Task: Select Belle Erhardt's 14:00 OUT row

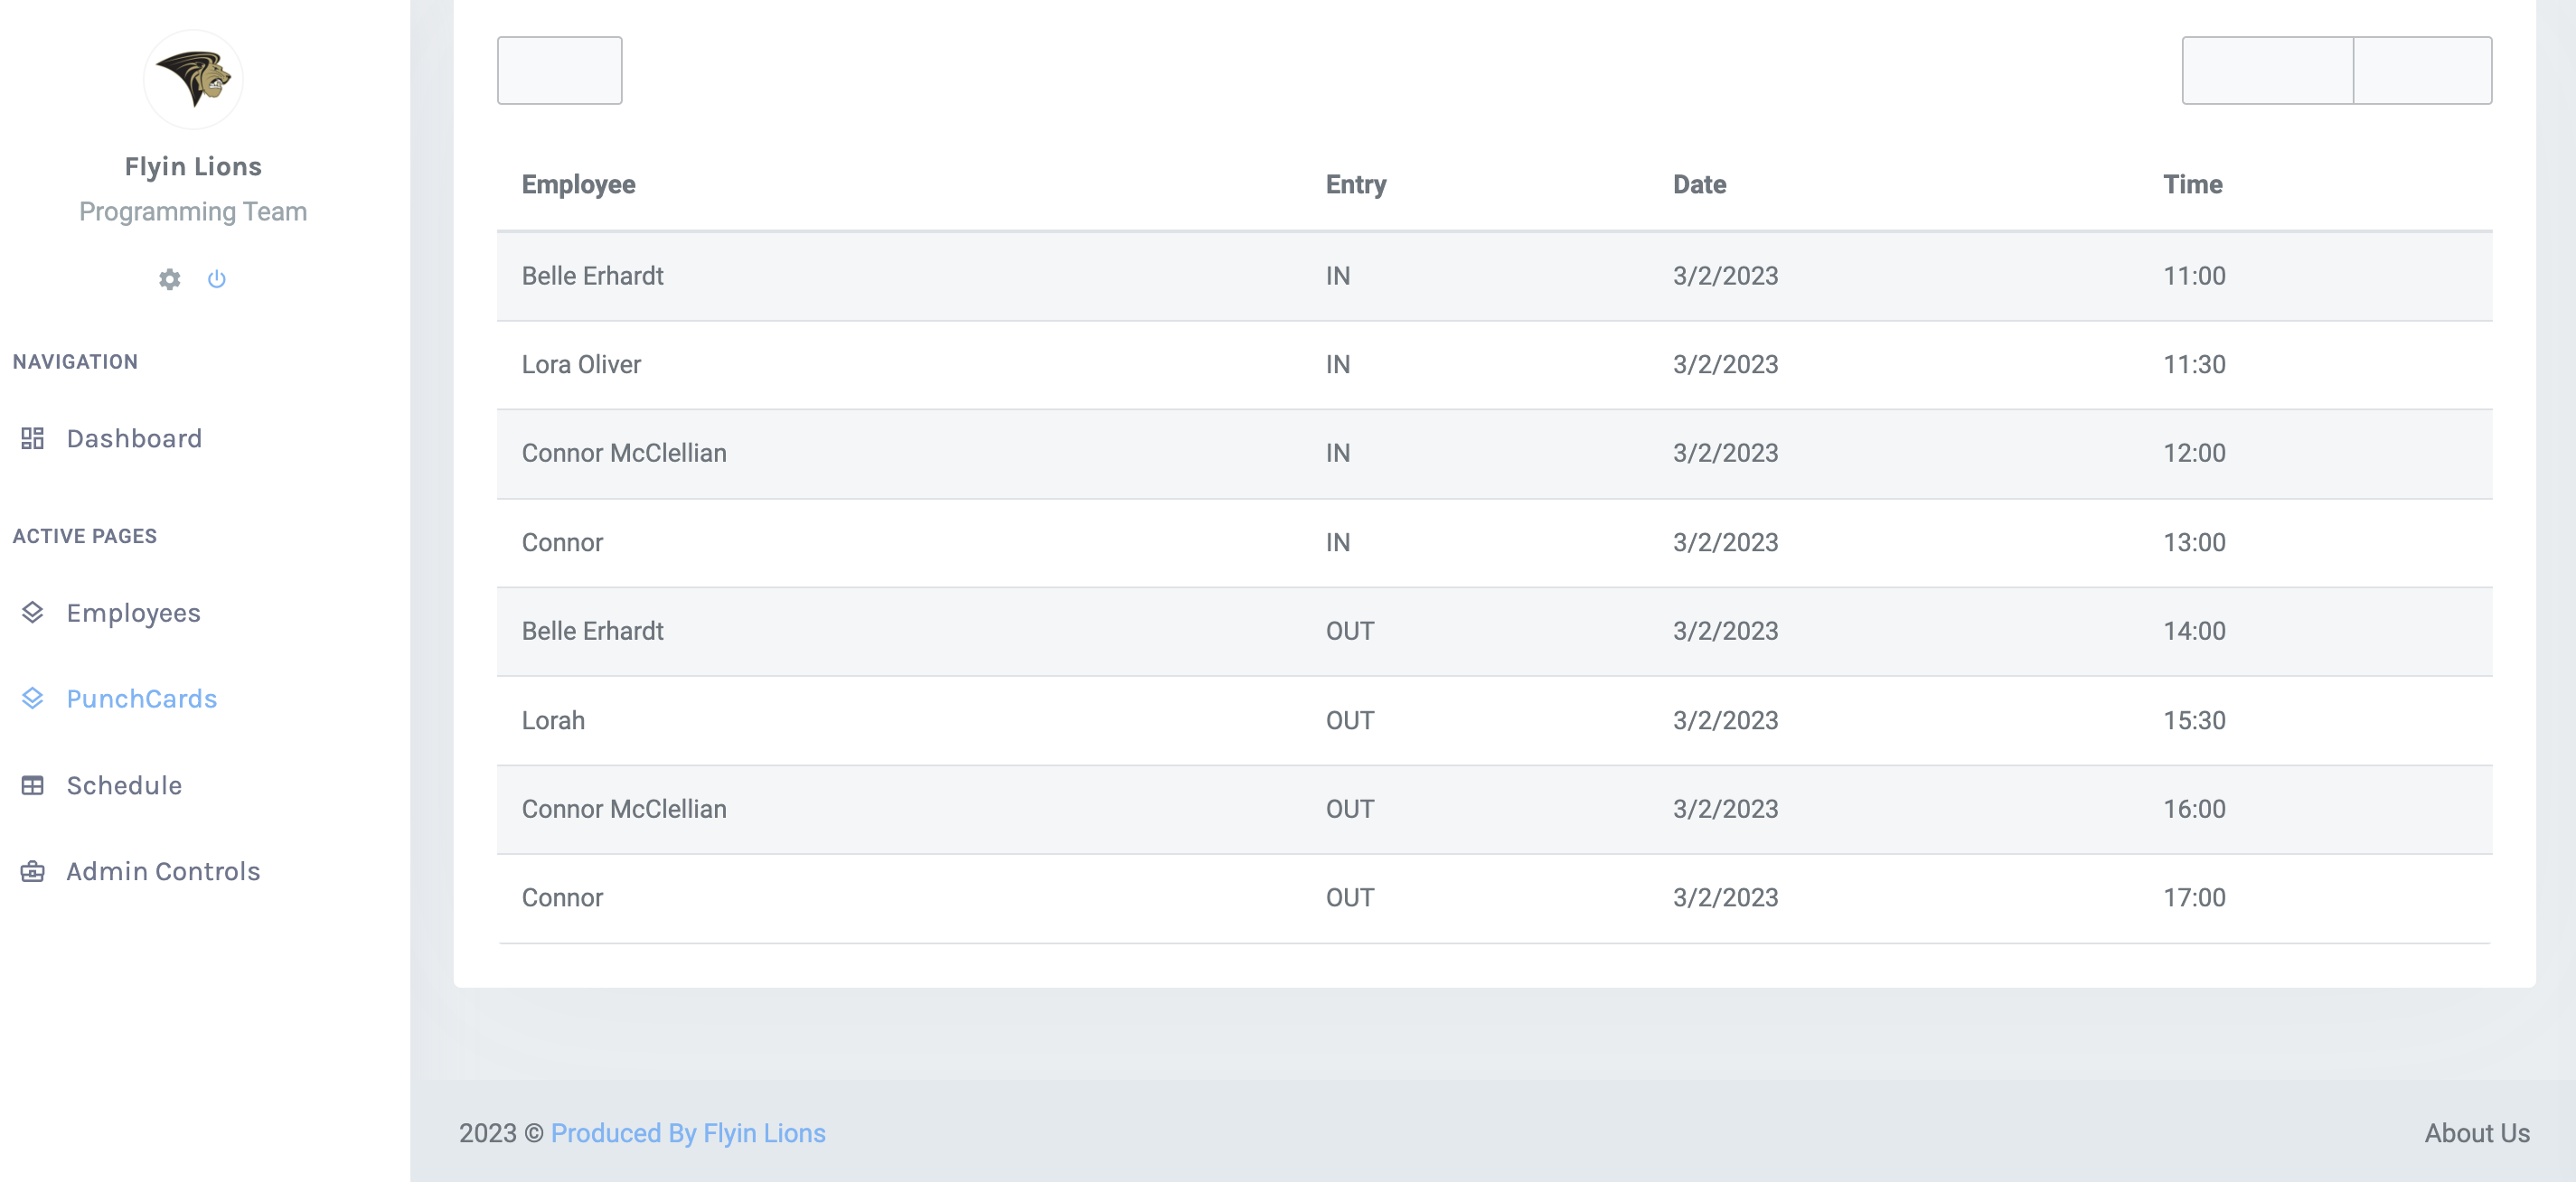Action: tap(1493, 631)
